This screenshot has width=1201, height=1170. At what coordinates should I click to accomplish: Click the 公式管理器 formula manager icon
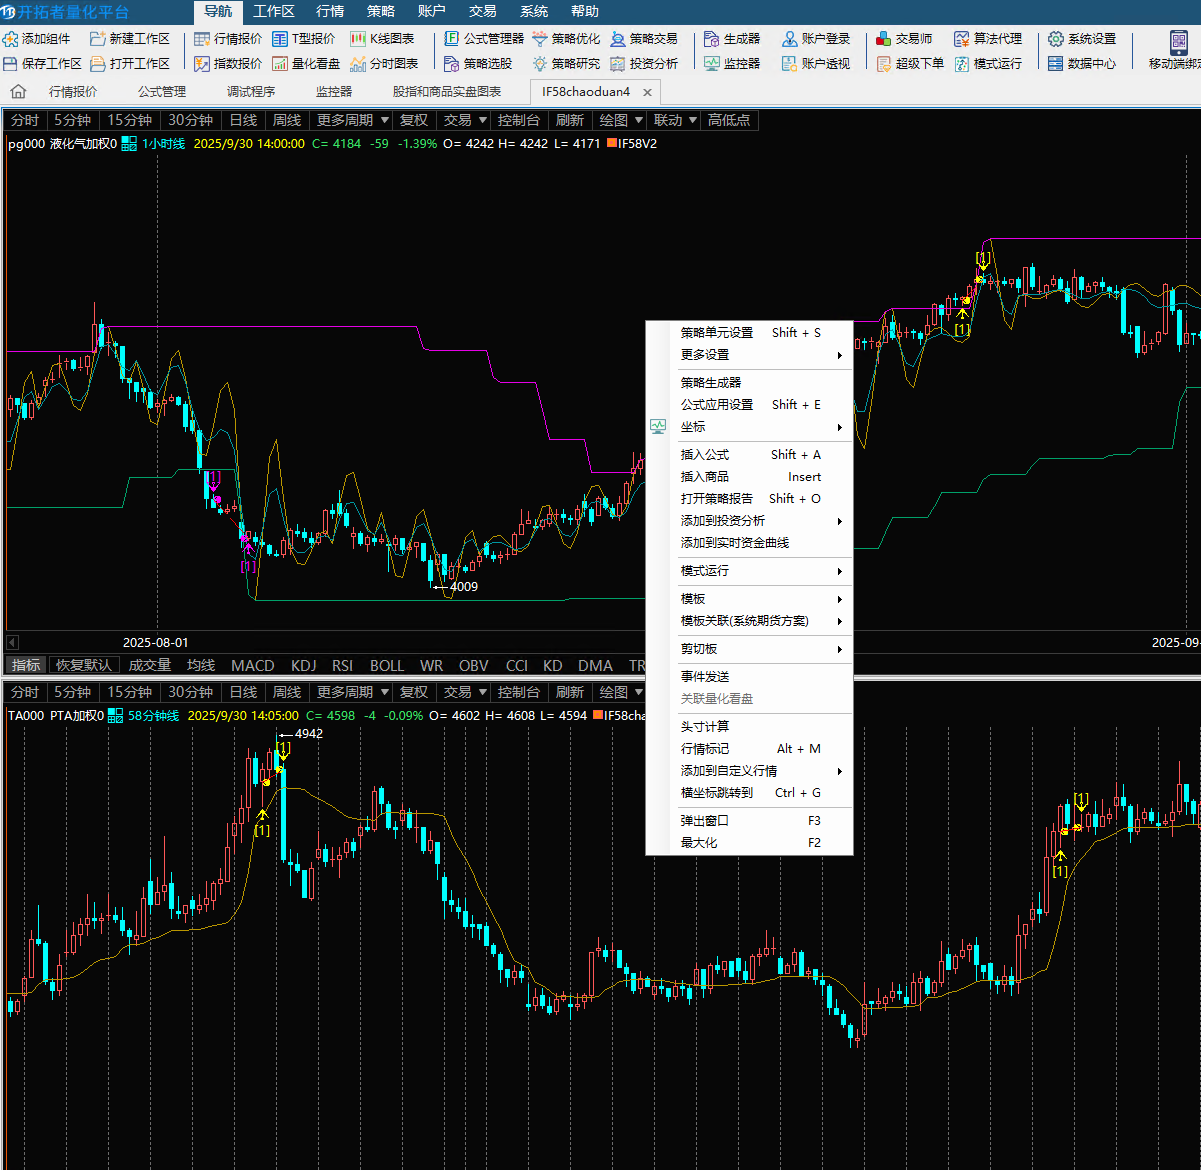tap(452, 39)
